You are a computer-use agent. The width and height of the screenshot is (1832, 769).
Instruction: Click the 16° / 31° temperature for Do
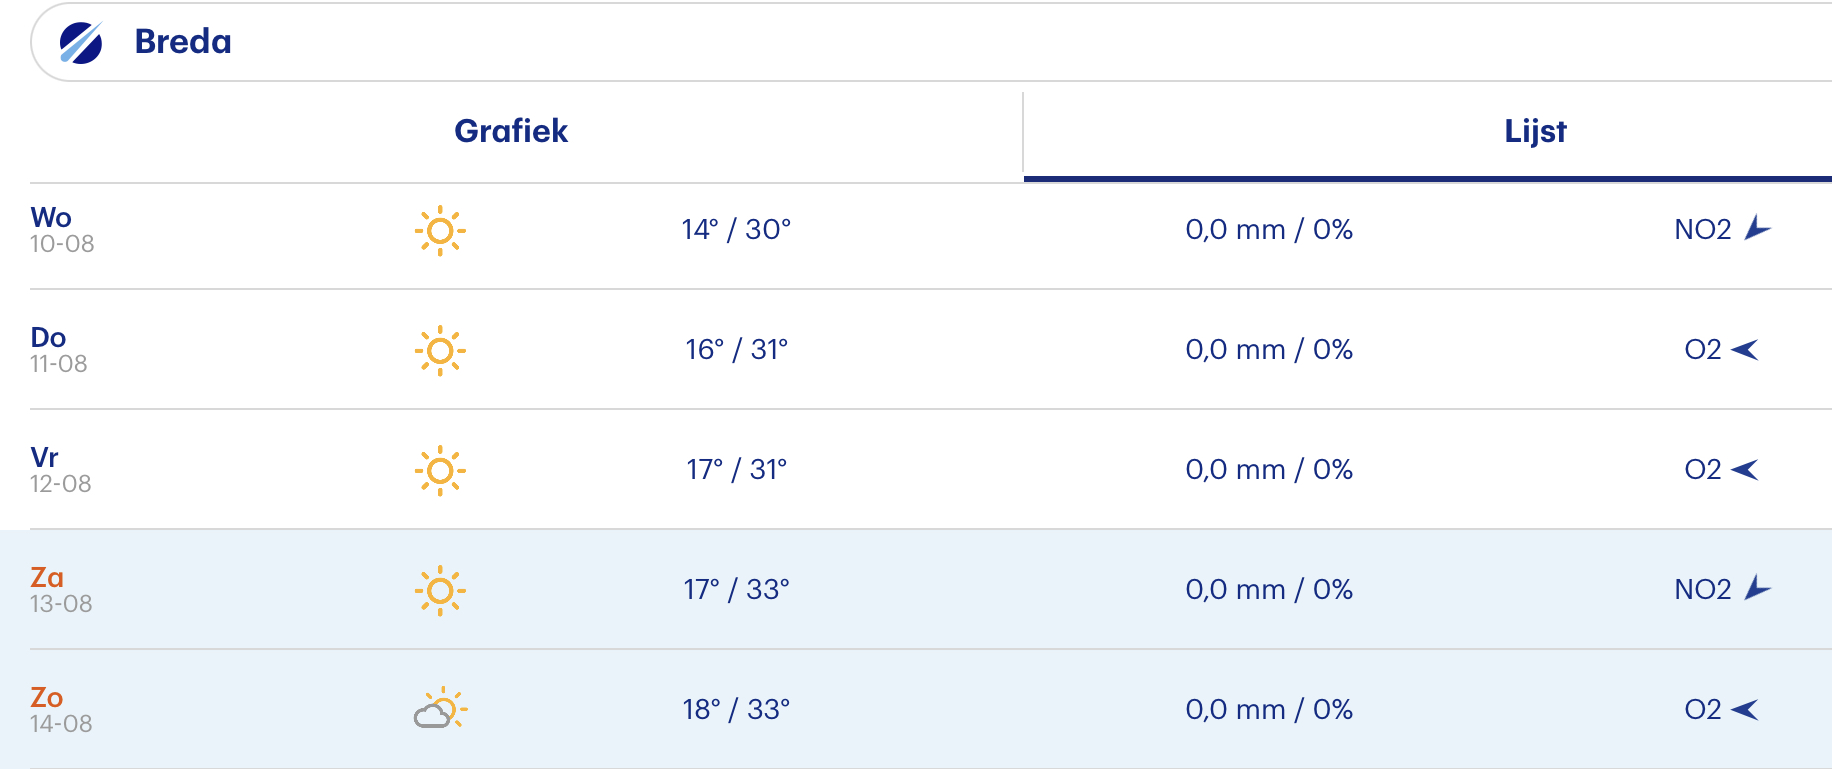(x=736, y=349)
